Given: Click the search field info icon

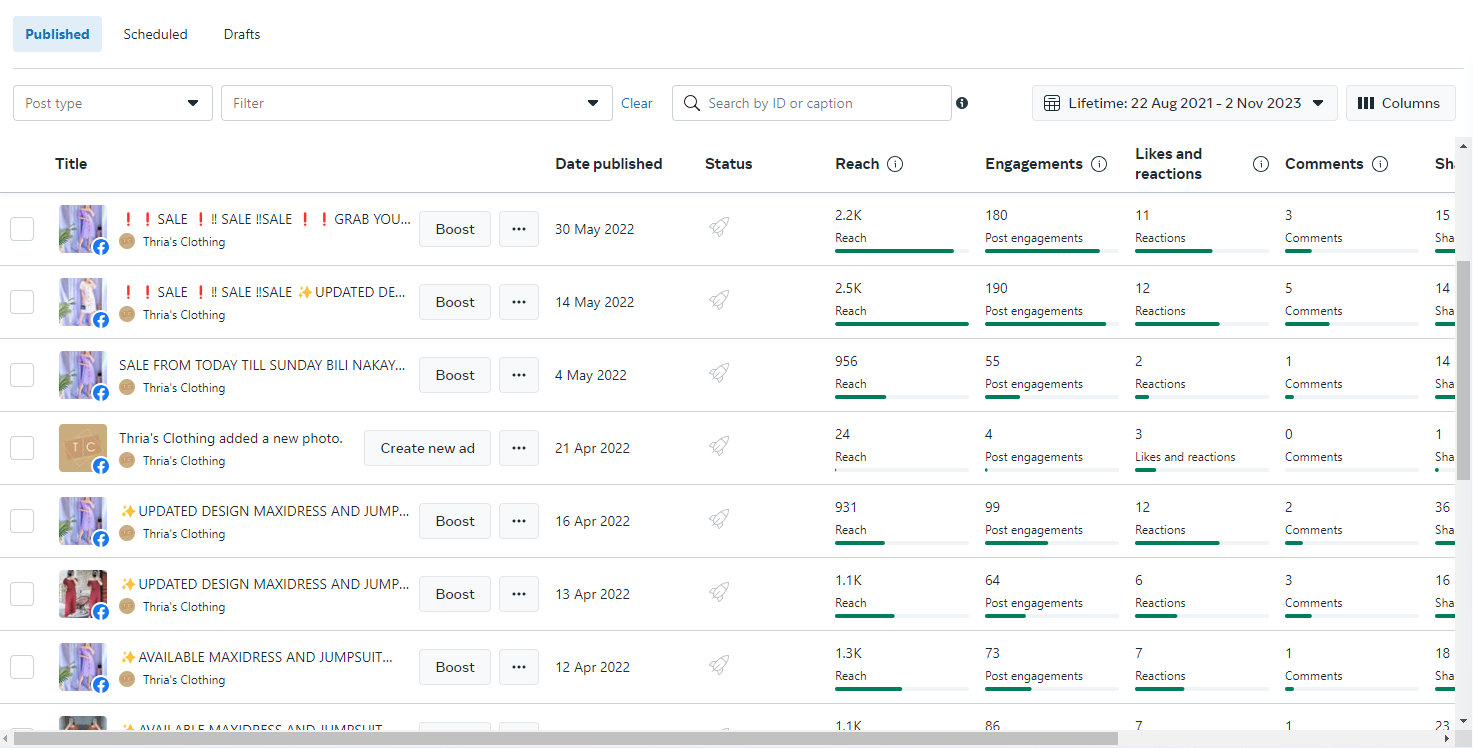Looking at the screenshot, I should pyautogui.click(x=962, y=103).
